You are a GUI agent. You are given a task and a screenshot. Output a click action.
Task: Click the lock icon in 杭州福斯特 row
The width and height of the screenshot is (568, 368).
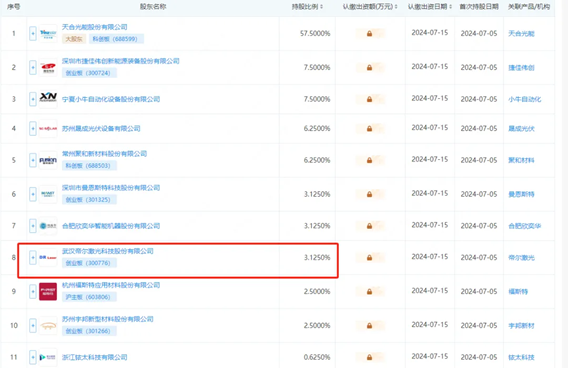pos(369,292)
